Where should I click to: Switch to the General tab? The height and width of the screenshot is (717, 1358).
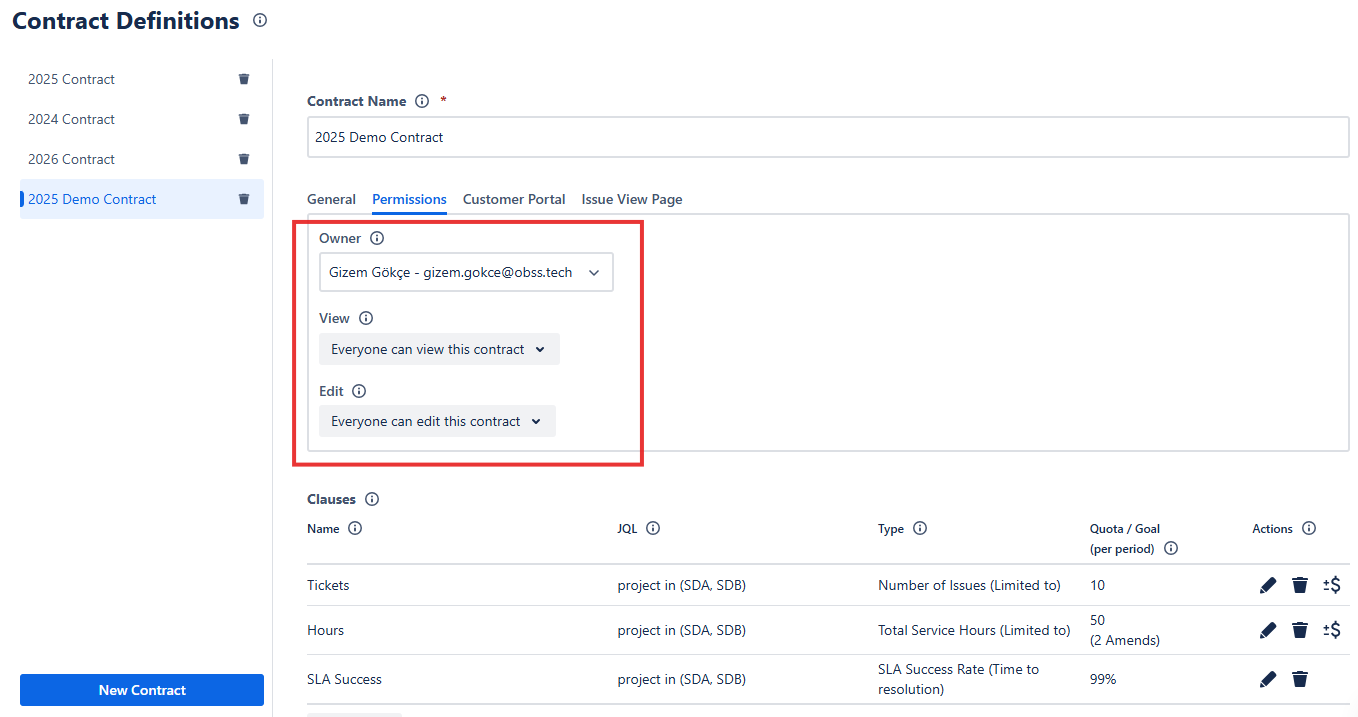pos(331,199)
